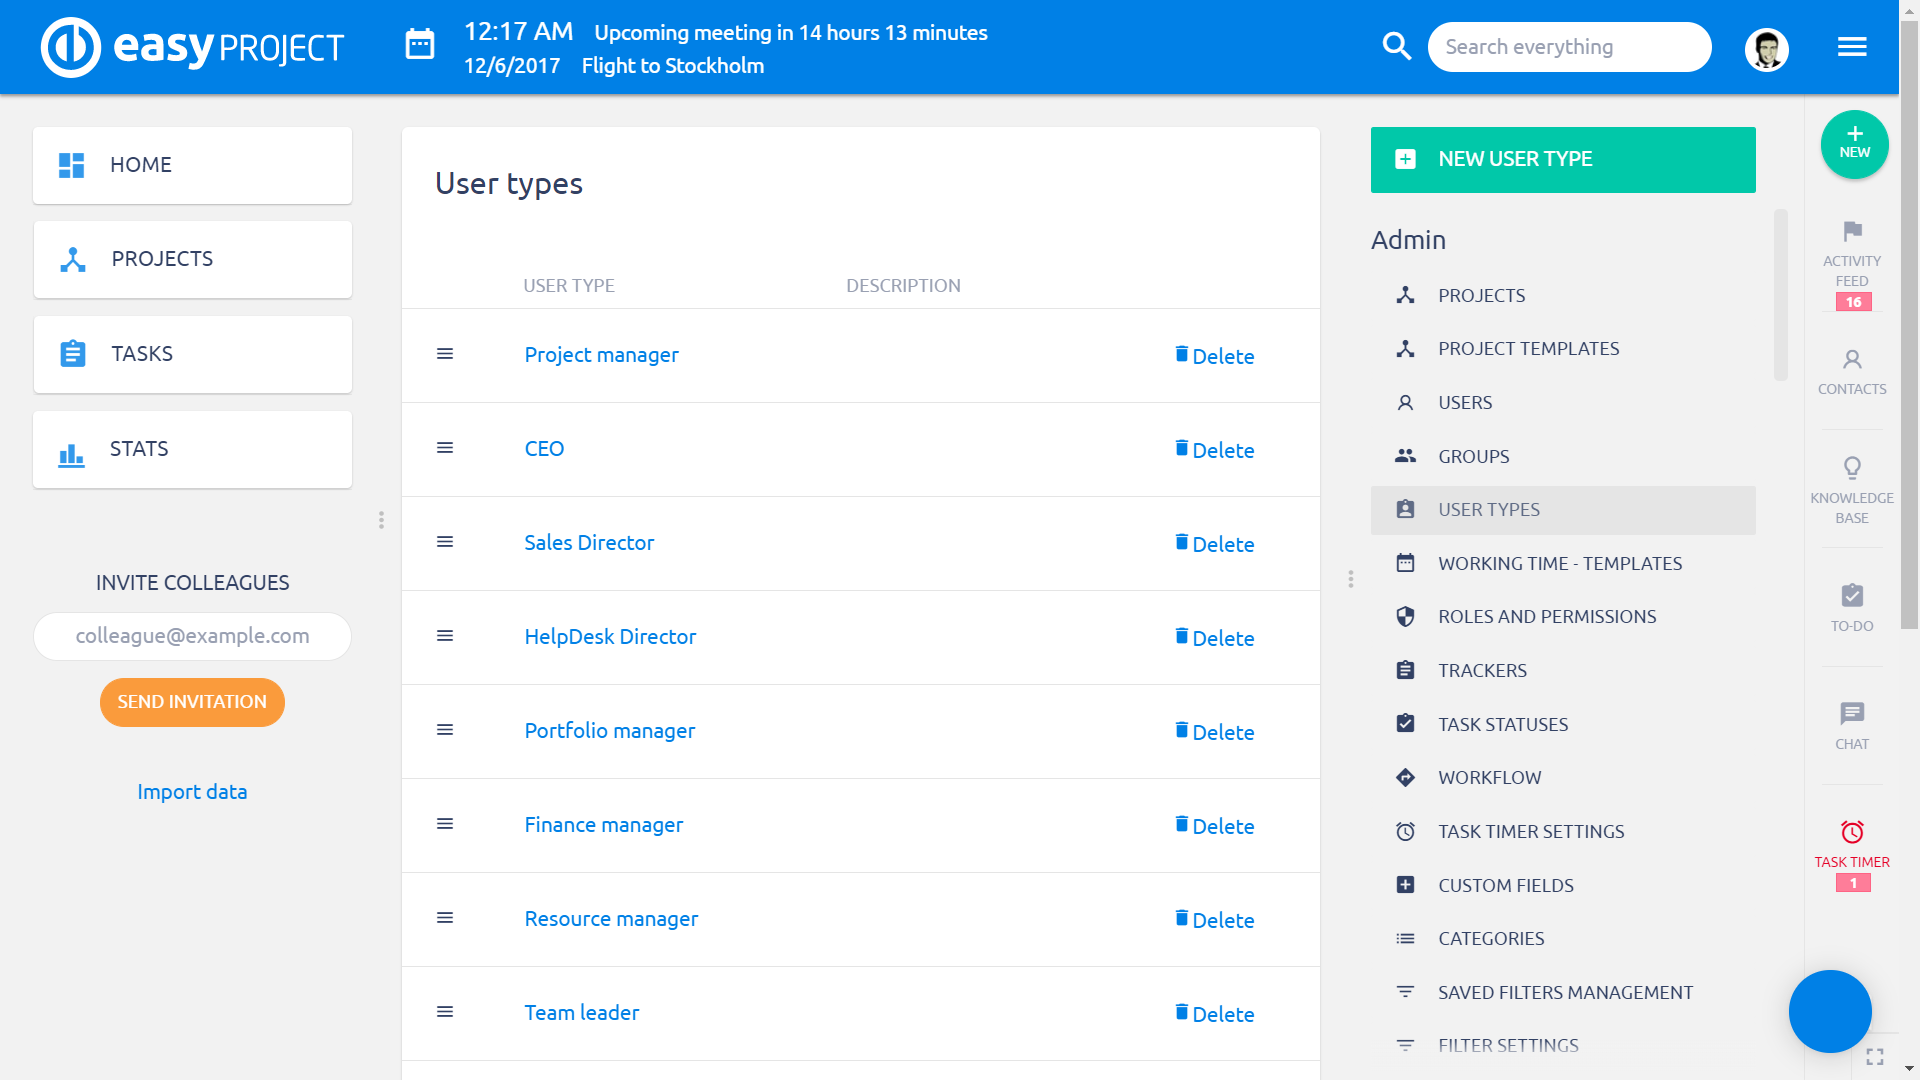Open TASKS in left menu
The height and width of the screenshot is (1080, 1920).
pyautogui.click(x=192, y=354)
